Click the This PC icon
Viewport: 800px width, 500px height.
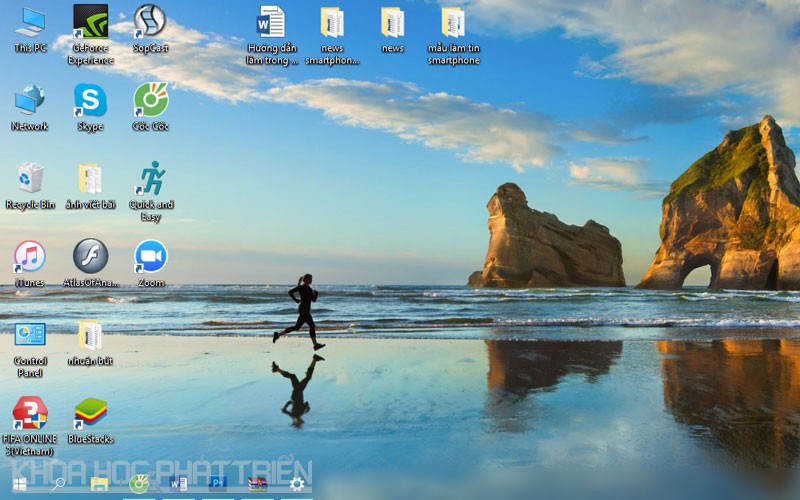[x=30, y=22]
